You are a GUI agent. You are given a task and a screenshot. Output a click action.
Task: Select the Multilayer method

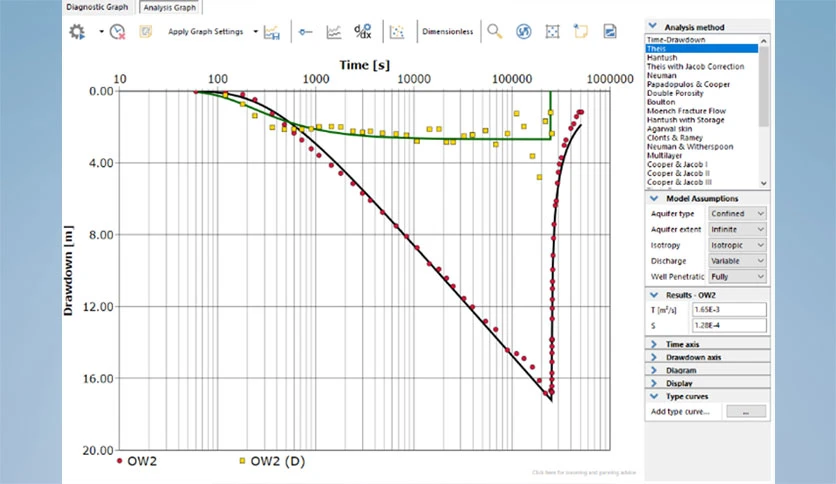664,155
